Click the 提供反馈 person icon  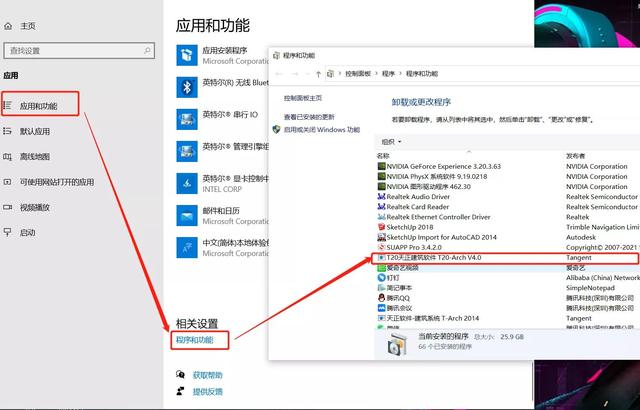click(180, 391)
